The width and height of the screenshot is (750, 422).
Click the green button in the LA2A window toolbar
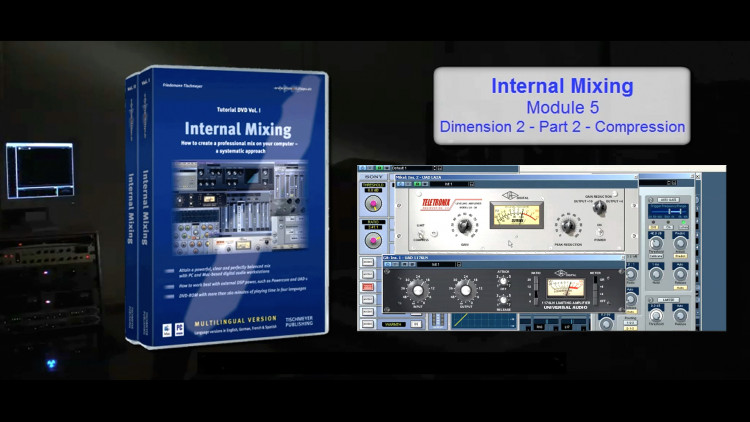[417, 184]
